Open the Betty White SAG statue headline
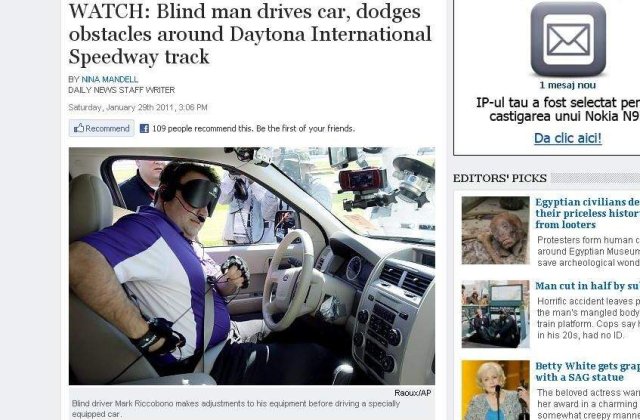Viewport: 640px width, 420px height. pyautogui.click(x=588, y=371)
